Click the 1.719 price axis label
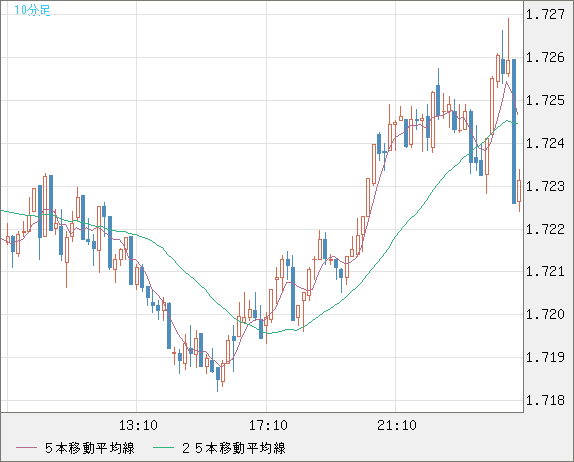This screenshot has height=462, width=574. pos(545,357)
